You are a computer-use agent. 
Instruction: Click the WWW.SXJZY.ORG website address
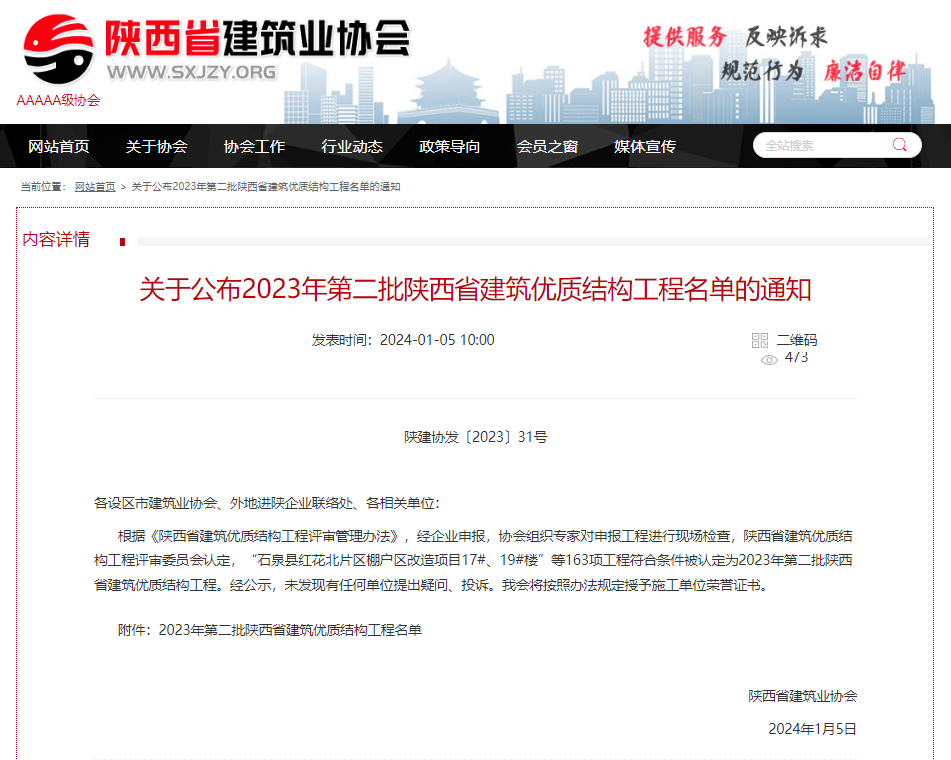191,72
